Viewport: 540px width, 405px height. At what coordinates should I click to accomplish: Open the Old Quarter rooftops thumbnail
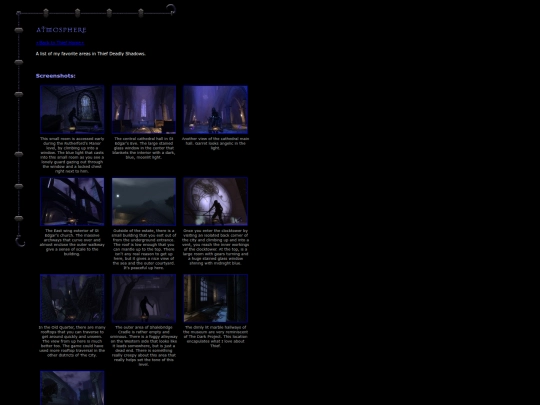pos(72,298)
